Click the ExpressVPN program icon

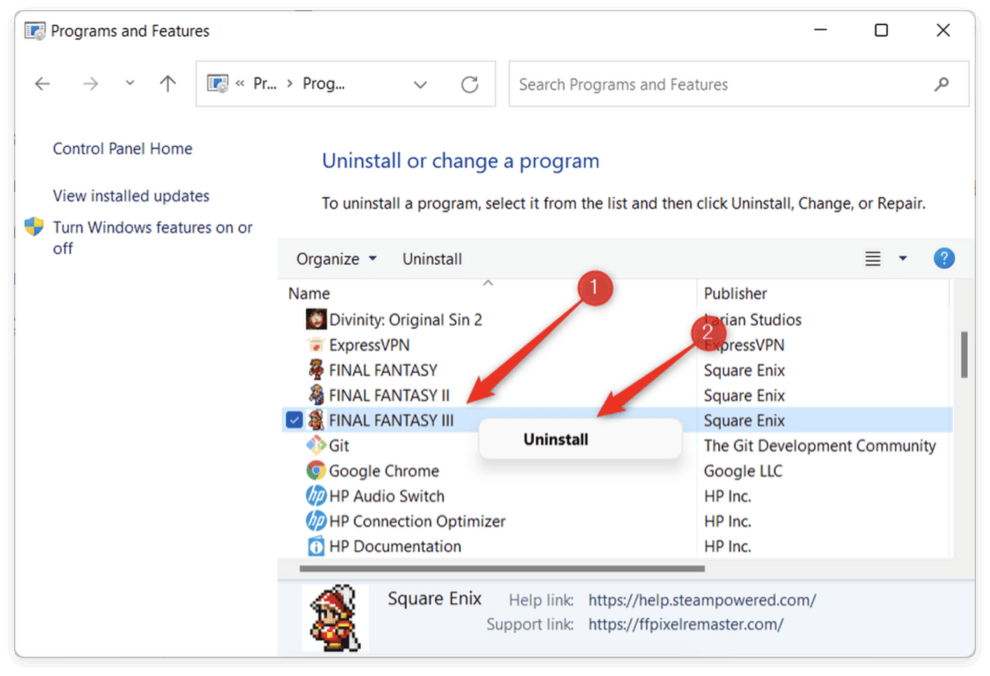315,345
